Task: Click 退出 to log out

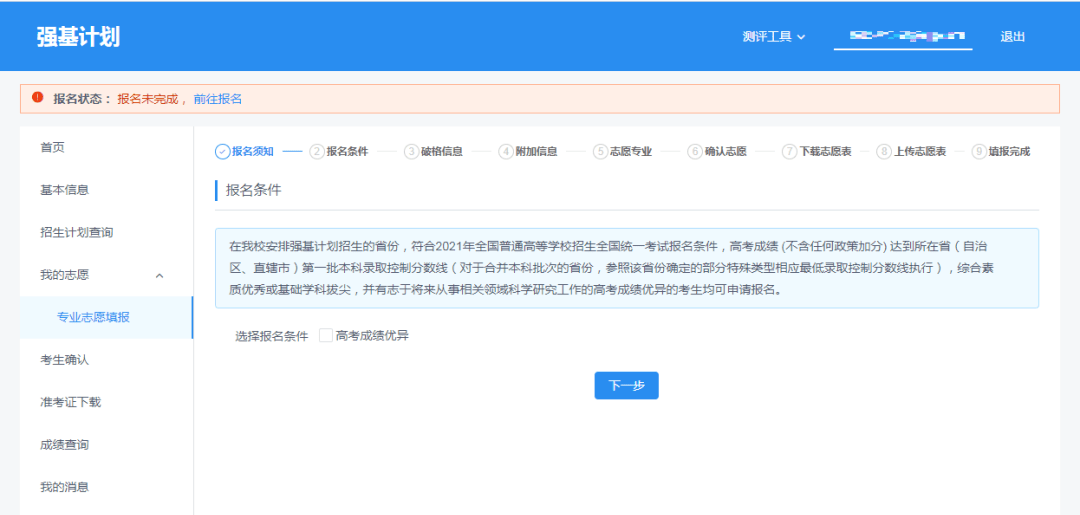Action: [1012, 37]
